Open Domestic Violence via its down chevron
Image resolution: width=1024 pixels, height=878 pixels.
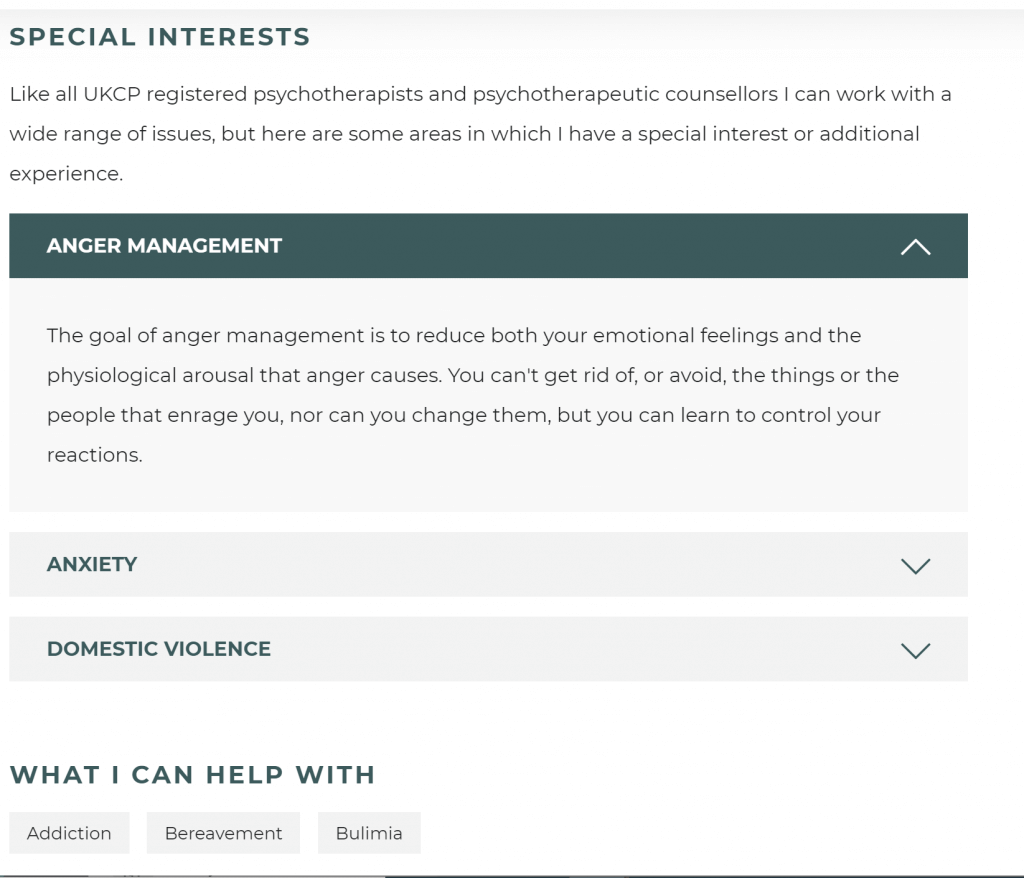pos(915,651)
